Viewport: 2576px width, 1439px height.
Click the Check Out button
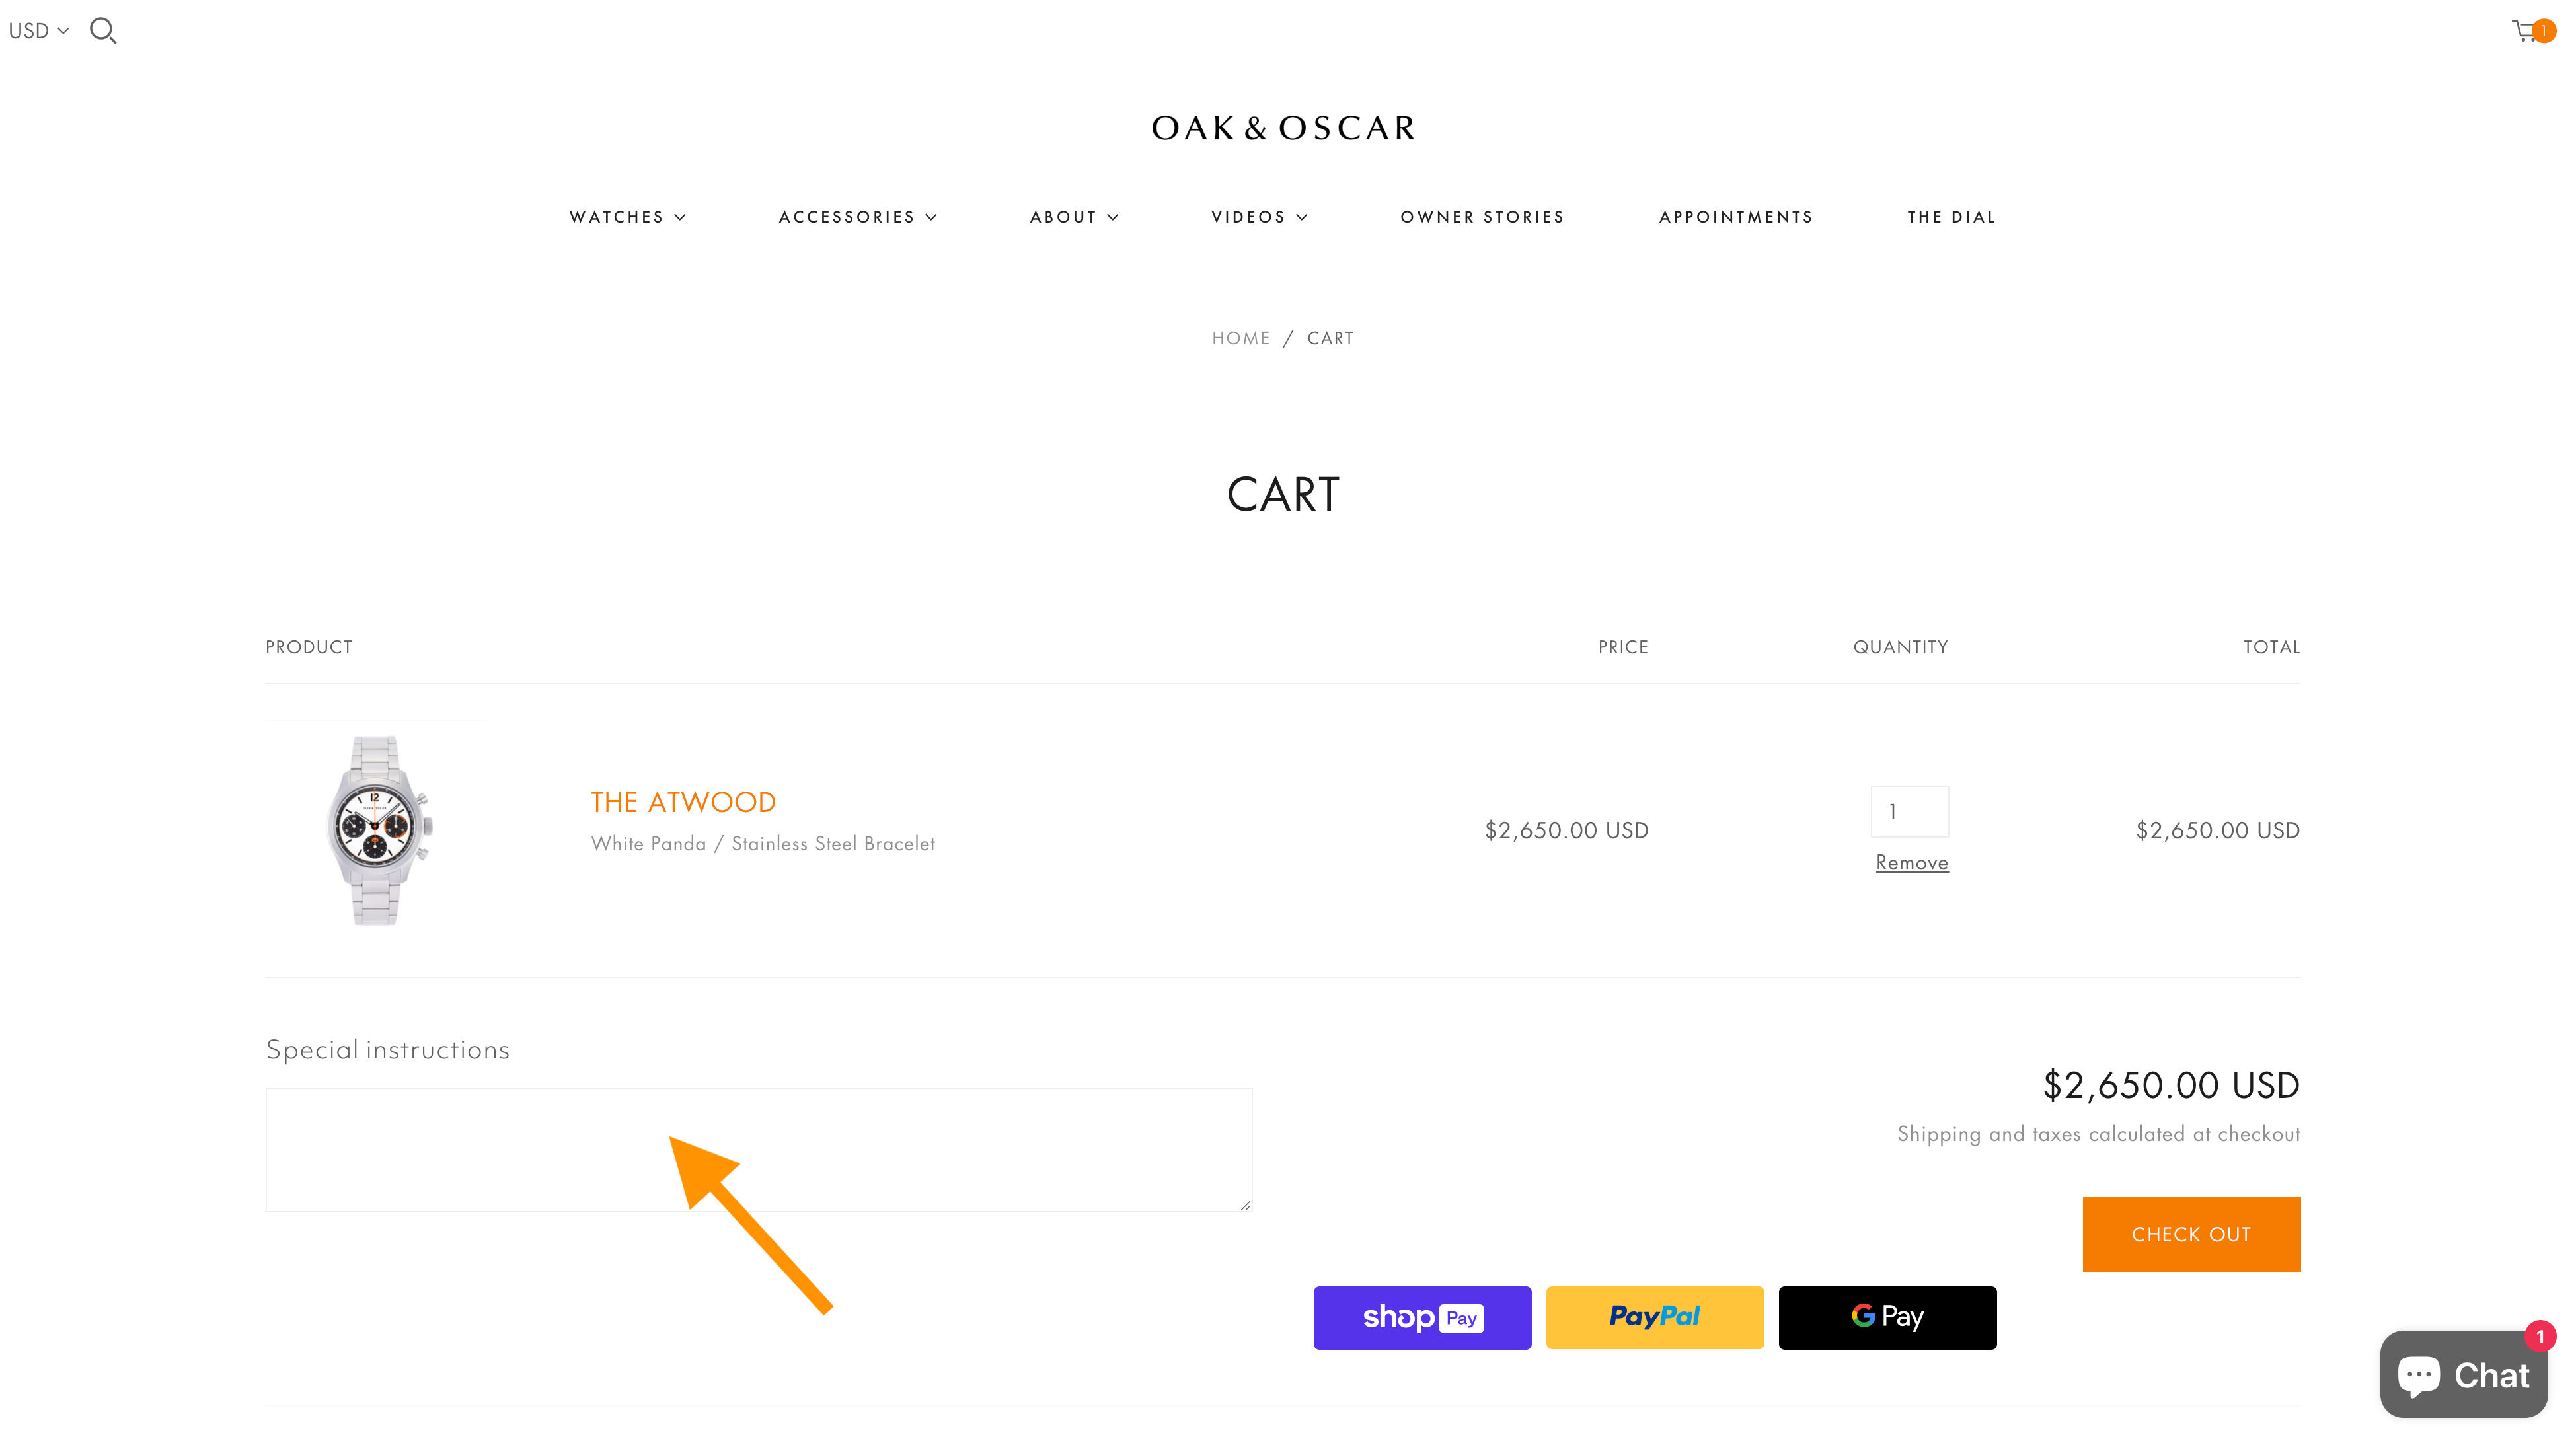tap(2191, 1234)
